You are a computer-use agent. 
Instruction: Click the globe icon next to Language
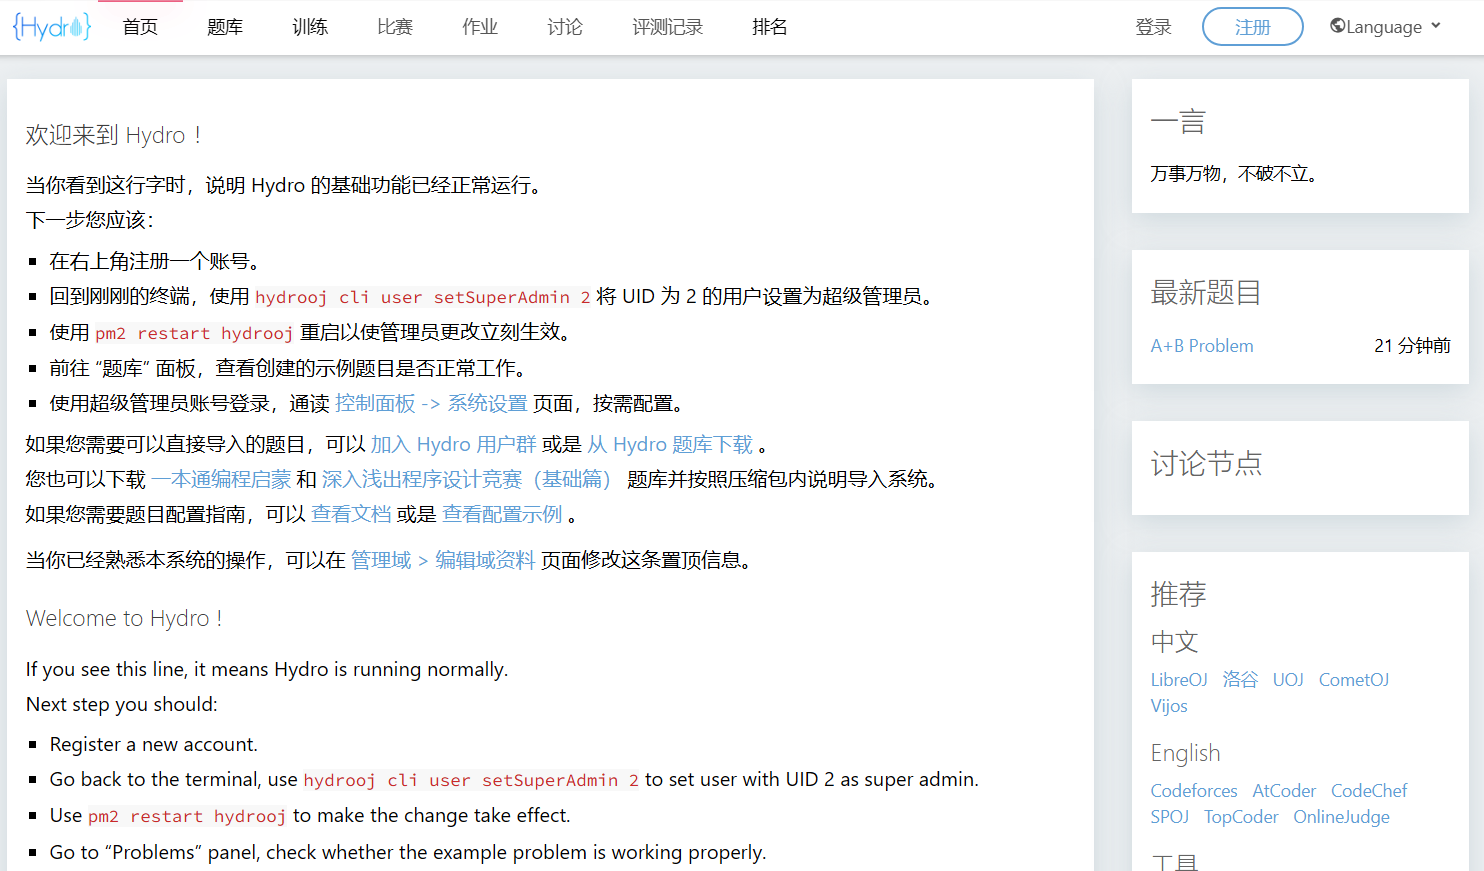pyautogui.click(x=1337, y=26)
